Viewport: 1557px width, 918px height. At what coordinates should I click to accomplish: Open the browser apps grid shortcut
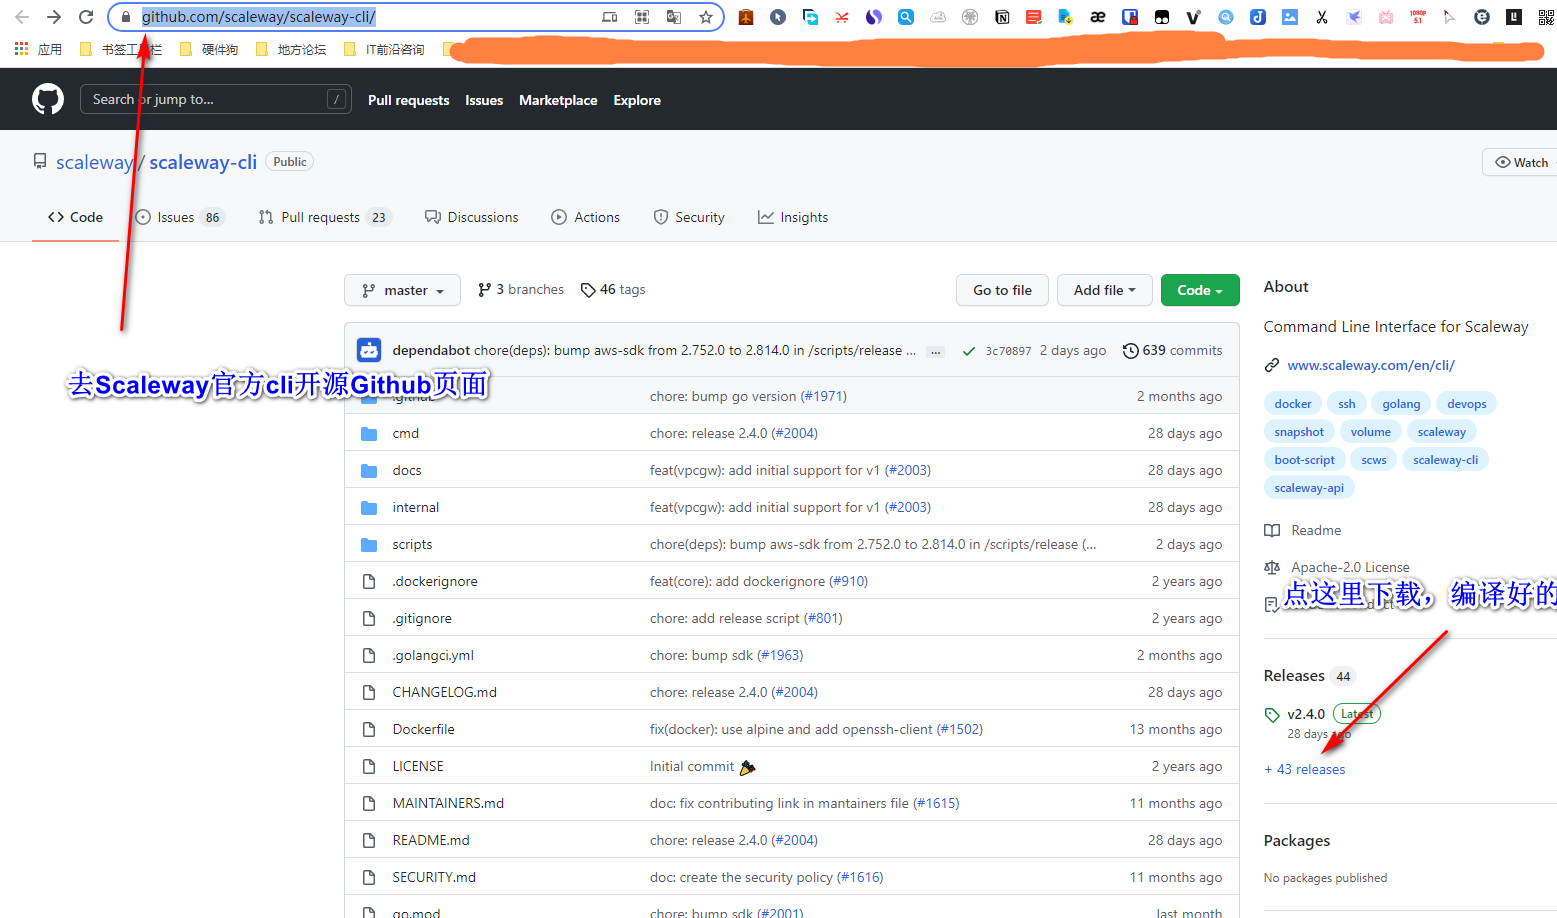tap(21, 48)
